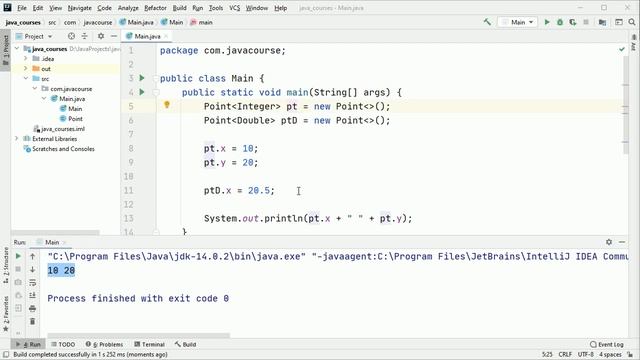This screenshot has height=360, width=640.
Task: Toggle soft-wrap in Run console
Action: (x=33, y=282)
